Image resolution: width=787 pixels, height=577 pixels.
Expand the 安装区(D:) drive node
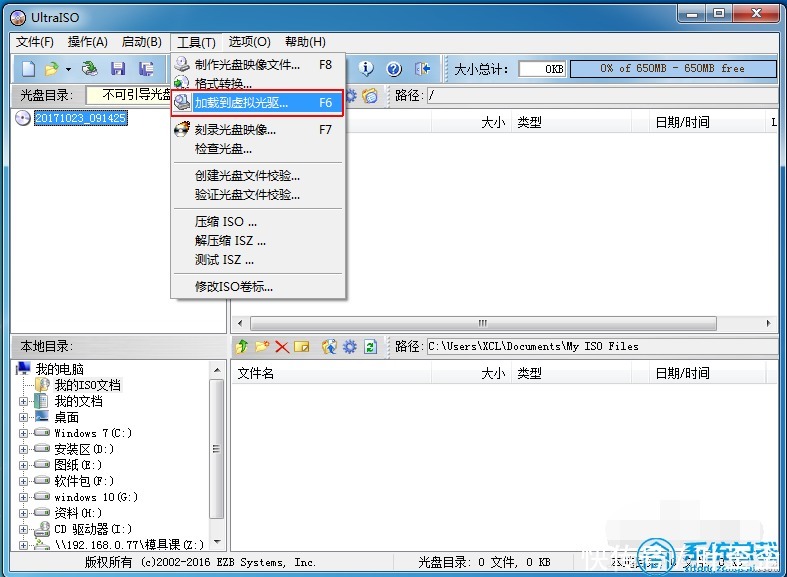(23, 449)
